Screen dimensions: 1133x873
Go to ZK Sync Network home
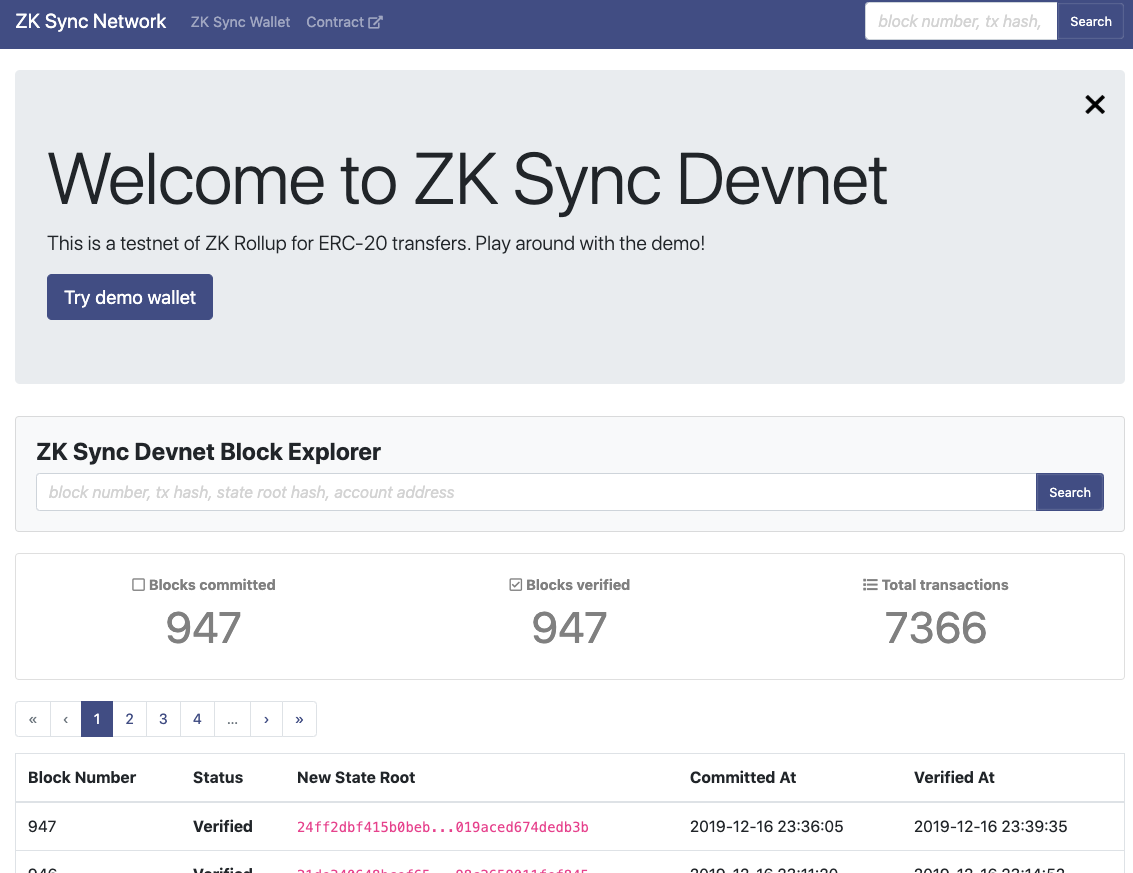pos(90,22)
